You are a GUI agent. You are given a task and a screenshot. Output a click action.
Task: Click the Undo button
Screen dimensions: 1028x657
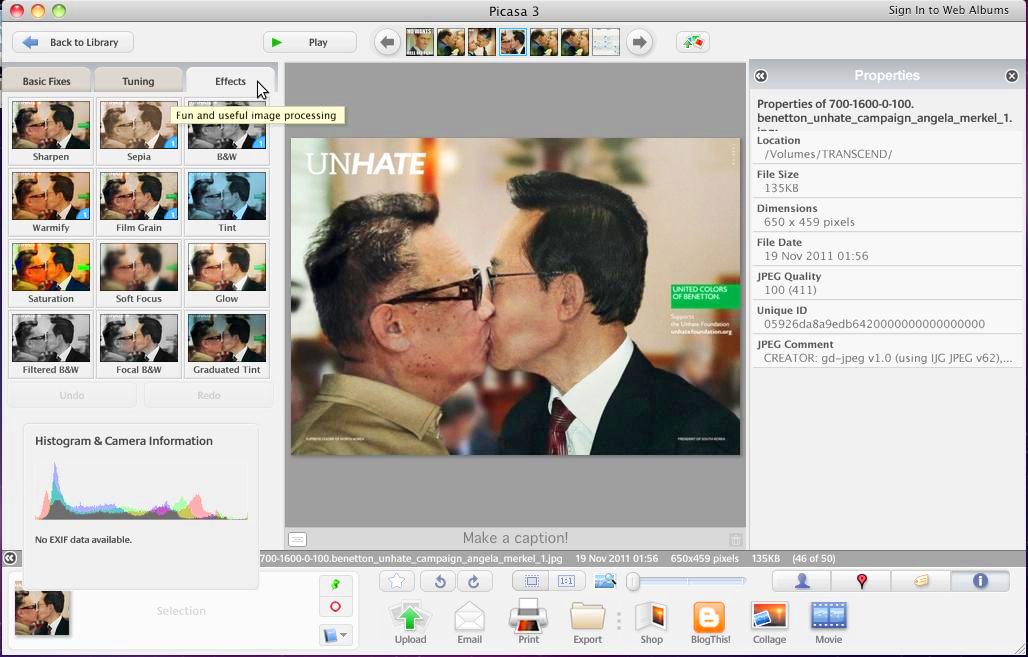tap(72, 395)
